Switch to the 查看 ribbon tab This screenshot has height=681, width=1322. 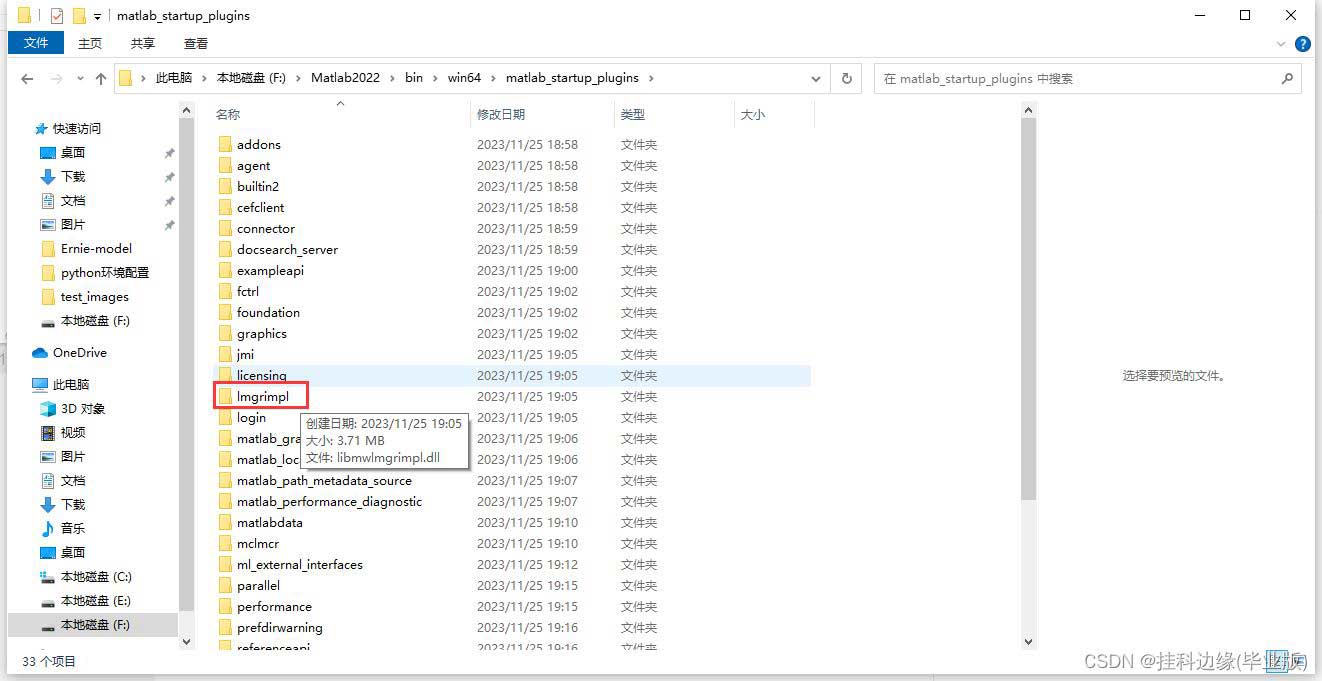point(196,43)
